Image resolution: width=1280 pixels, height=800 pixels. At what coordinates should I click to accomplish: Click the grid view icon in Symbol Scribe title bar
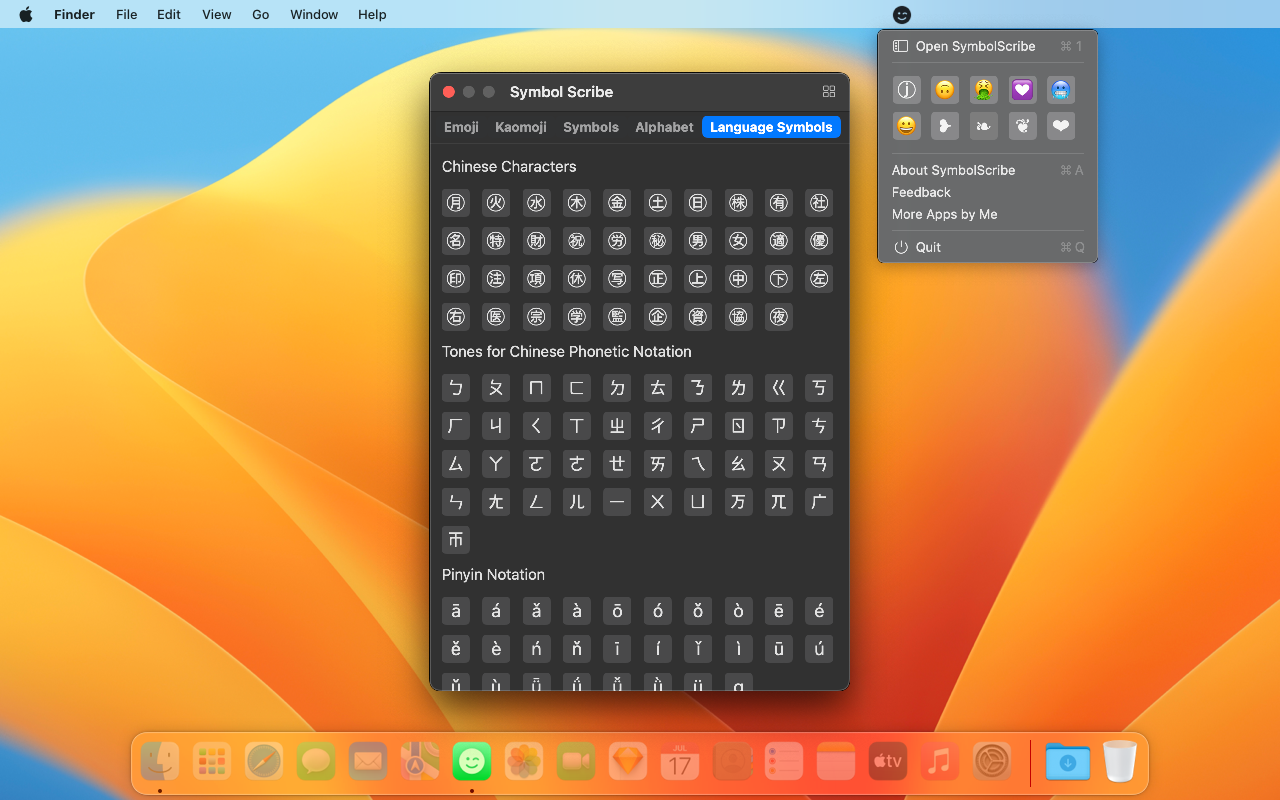point(829,91)
